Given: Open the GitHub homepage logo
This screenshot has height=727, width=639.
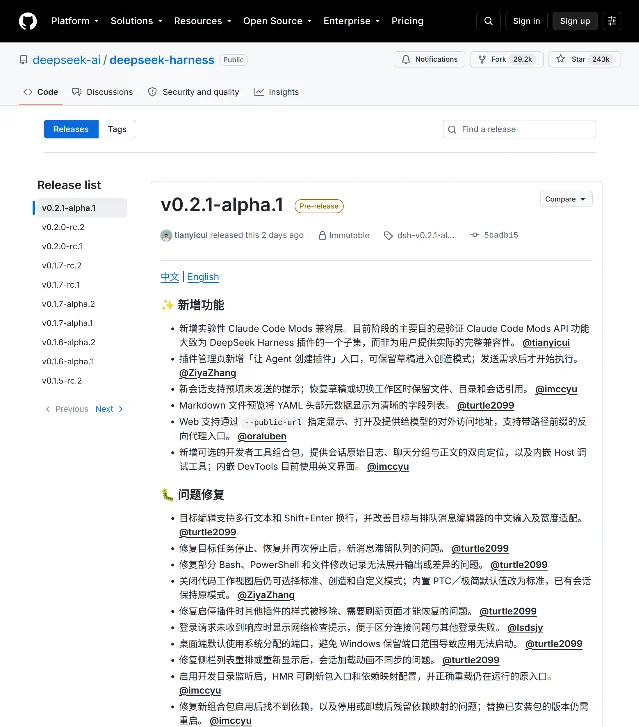Looking at the screenshot, I should 28,21.
